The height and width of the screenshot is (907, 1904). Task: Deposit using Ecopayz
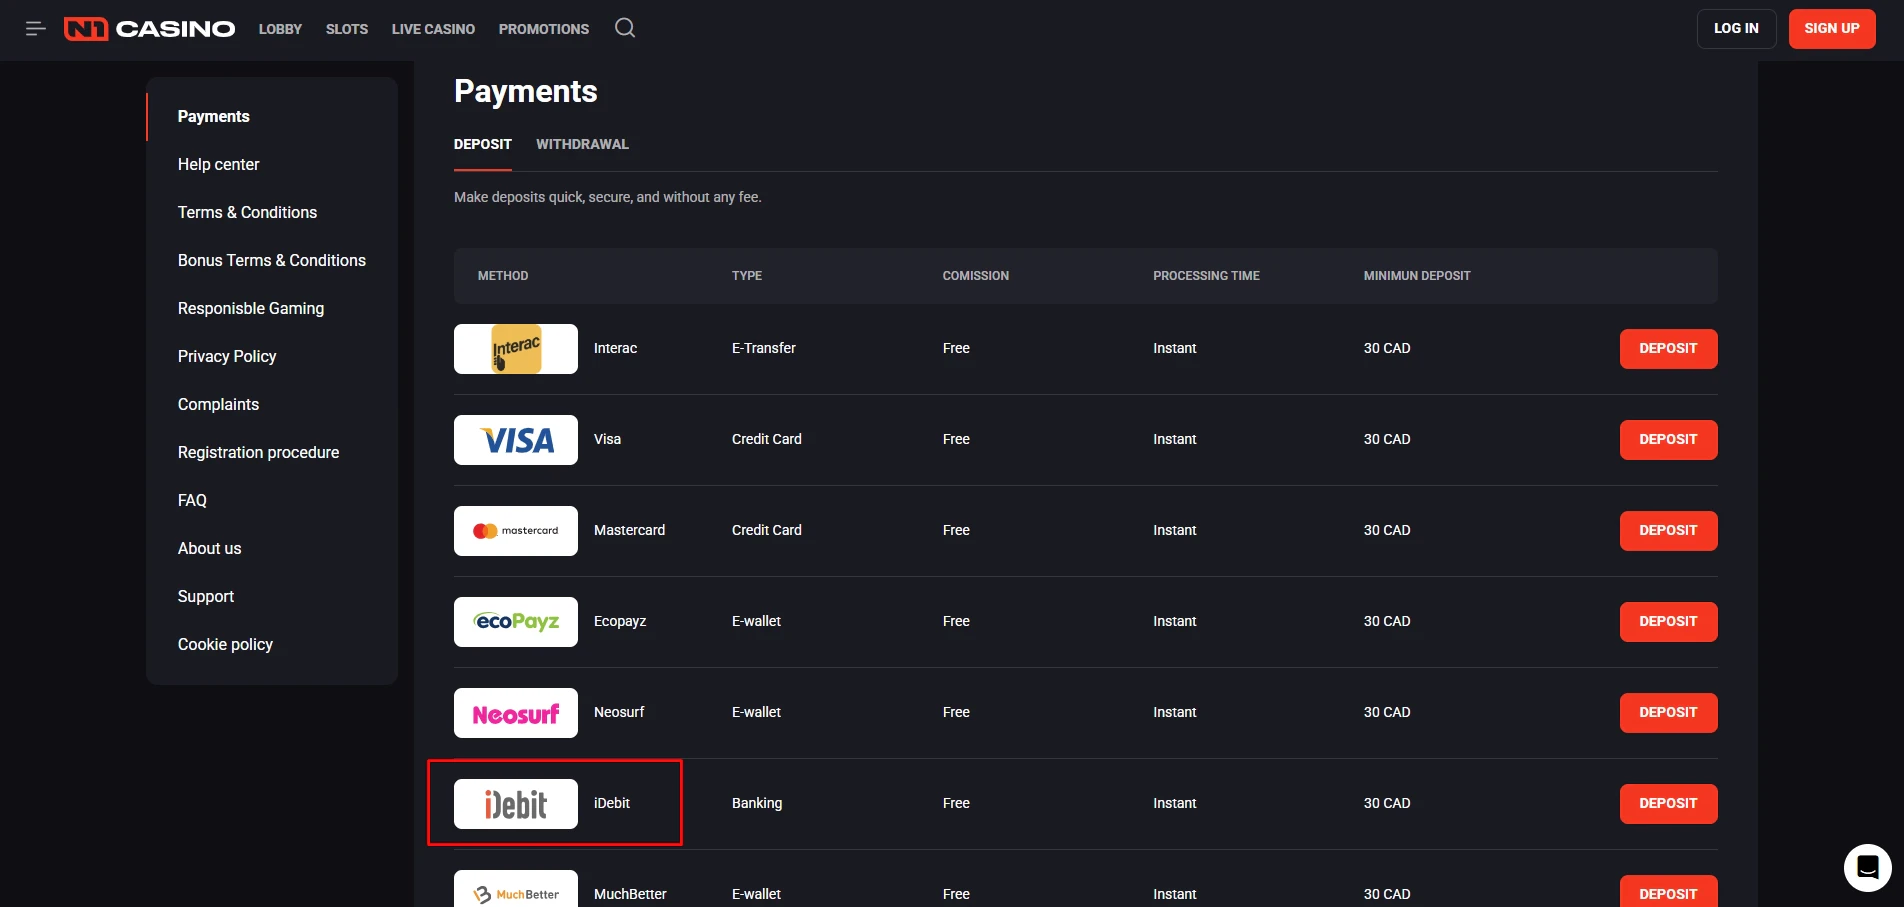pyautogui.click(x=1668, y=622)
